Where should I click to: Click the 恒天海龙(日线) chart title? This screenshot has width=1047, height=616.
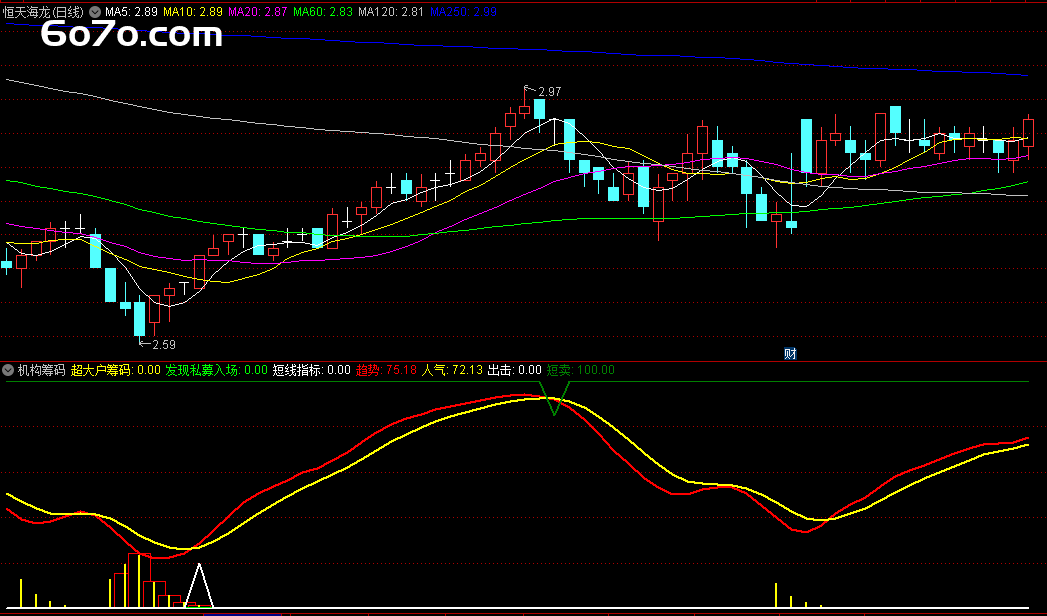(x=44, y=11)
